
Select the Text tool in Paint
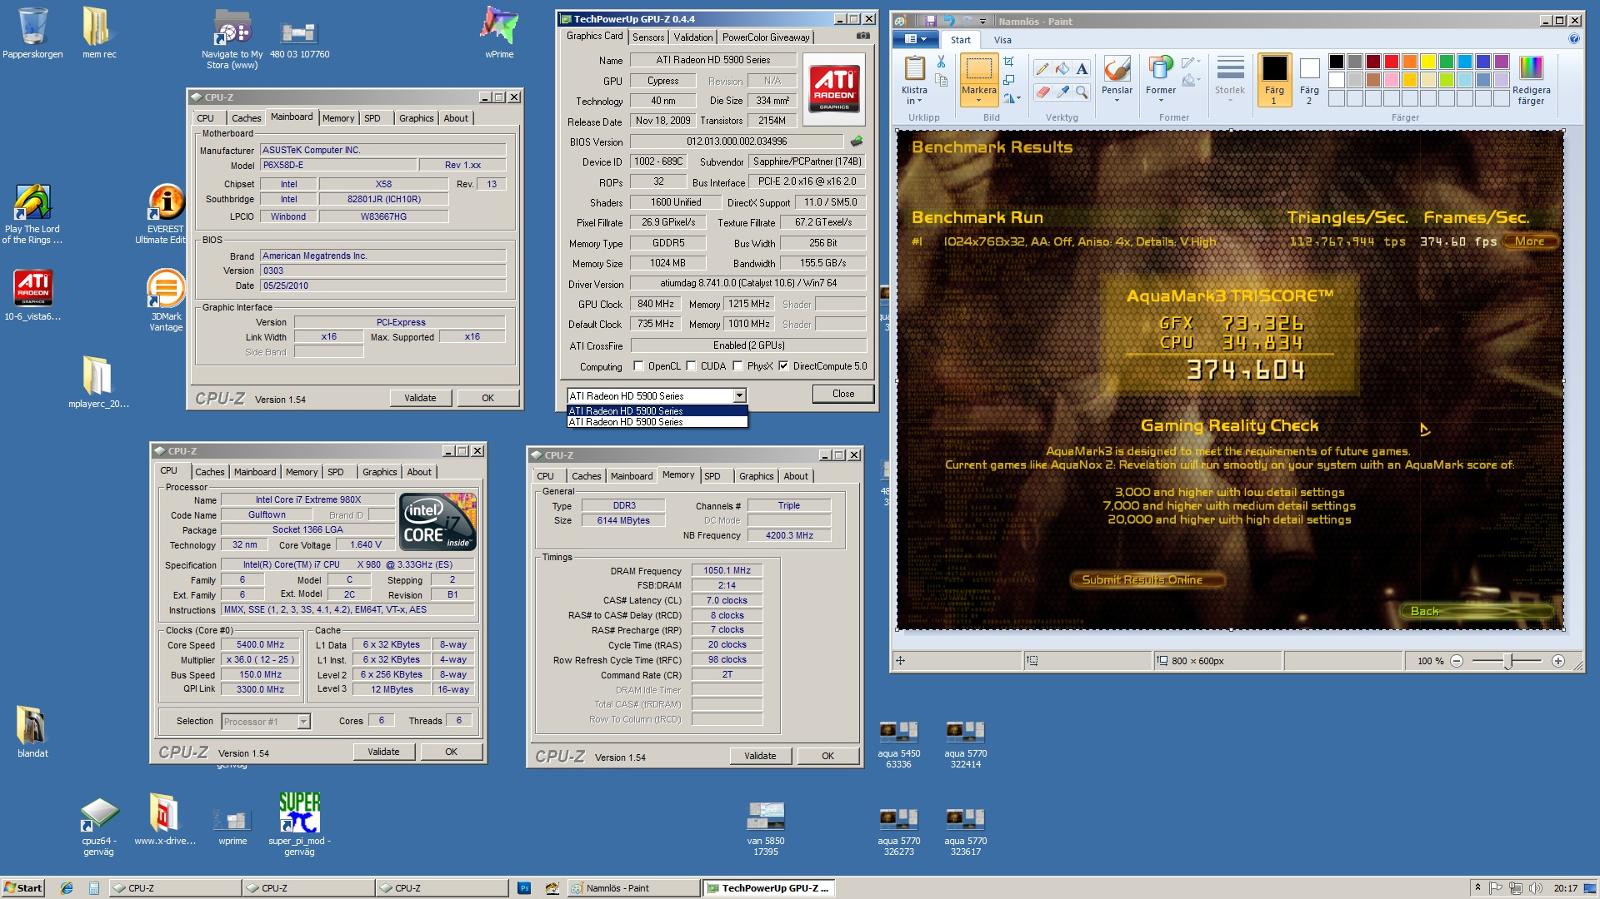click(x=1082, y=69)
